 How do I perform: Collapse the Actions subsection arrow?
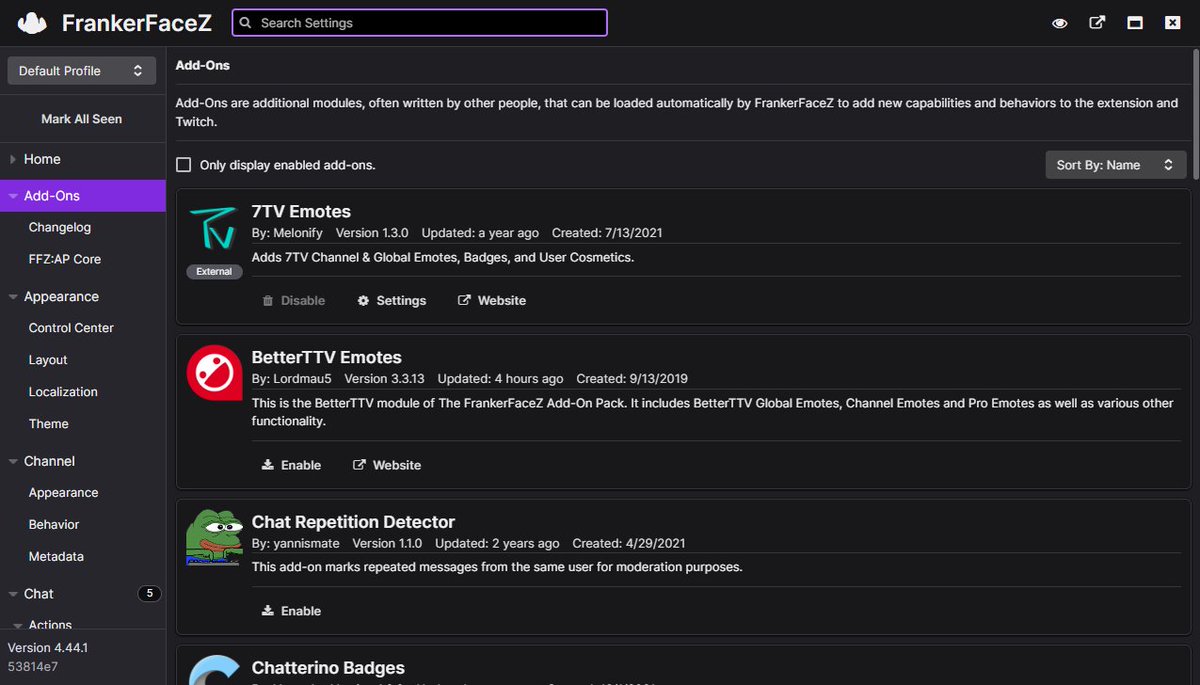(18, 625)
